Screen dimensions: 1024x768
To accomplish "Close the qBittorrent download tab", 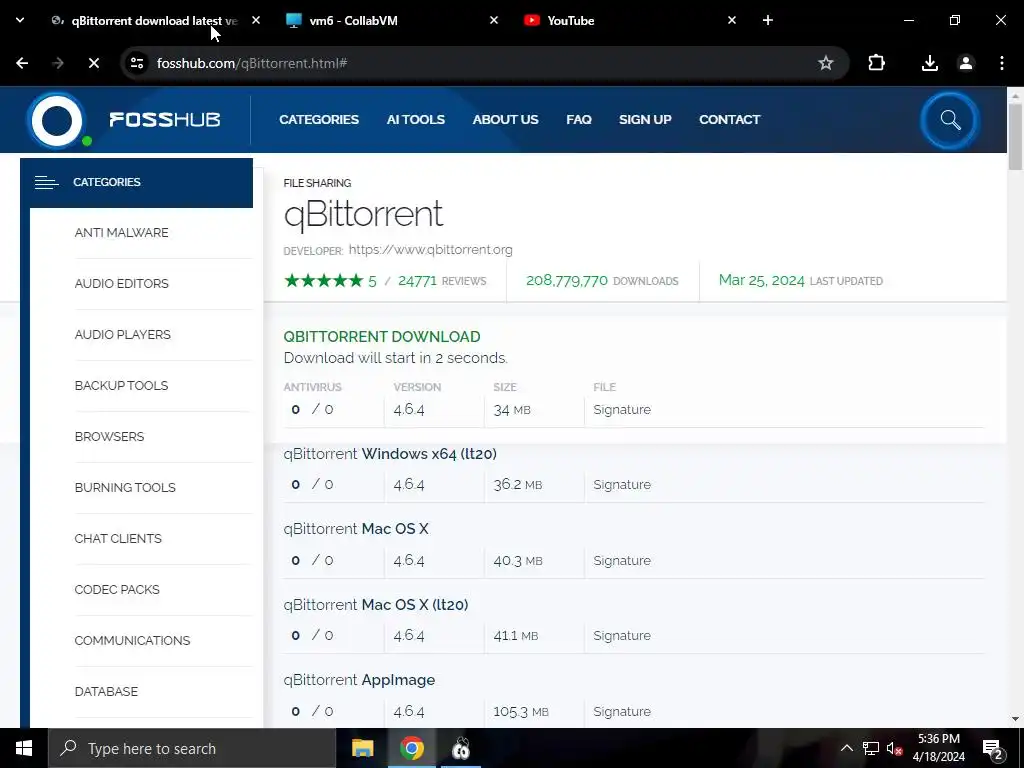I will pyautogui.click(x=256, y=20).
